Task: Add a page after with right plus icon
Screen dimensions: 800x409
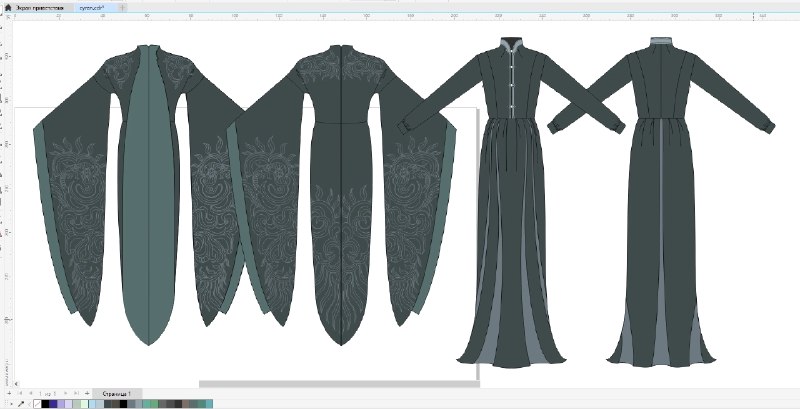Action: pos(87,393)
